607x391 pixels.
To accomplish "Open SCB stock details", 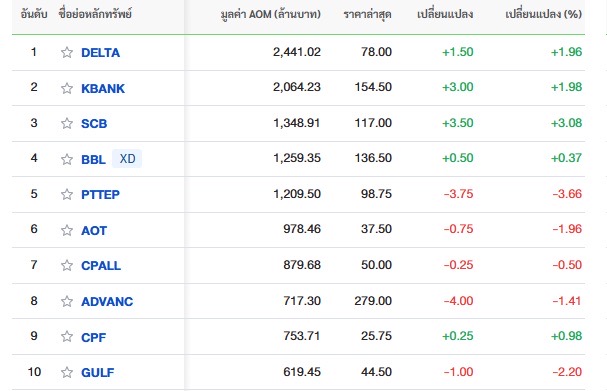I will 94,123.
